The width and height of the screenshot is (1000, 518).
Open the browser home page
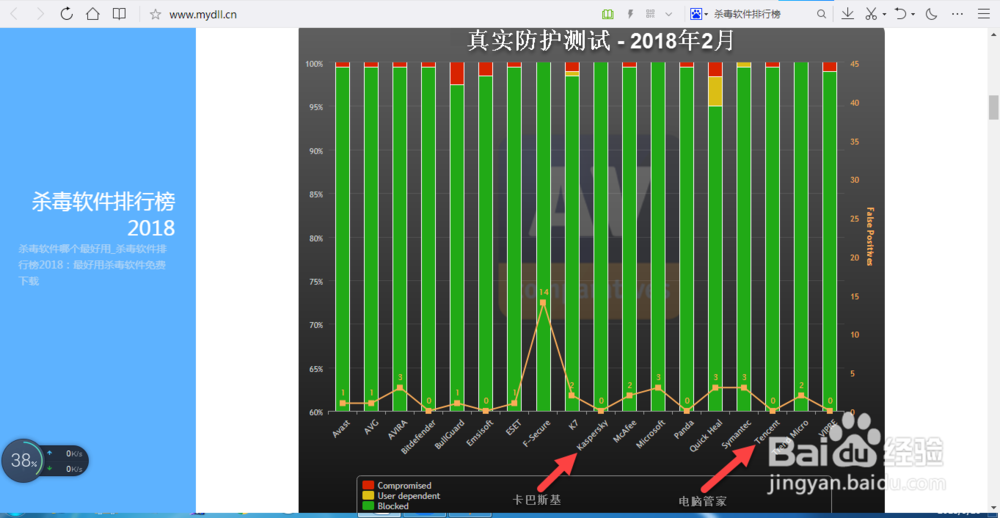tap(92, 14)
